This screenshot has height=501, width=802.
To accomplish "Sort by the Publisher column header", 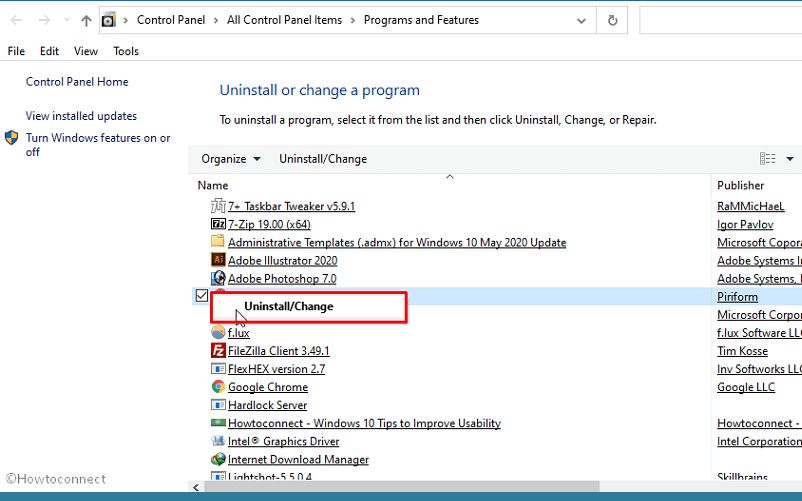I will coord(740,185).
